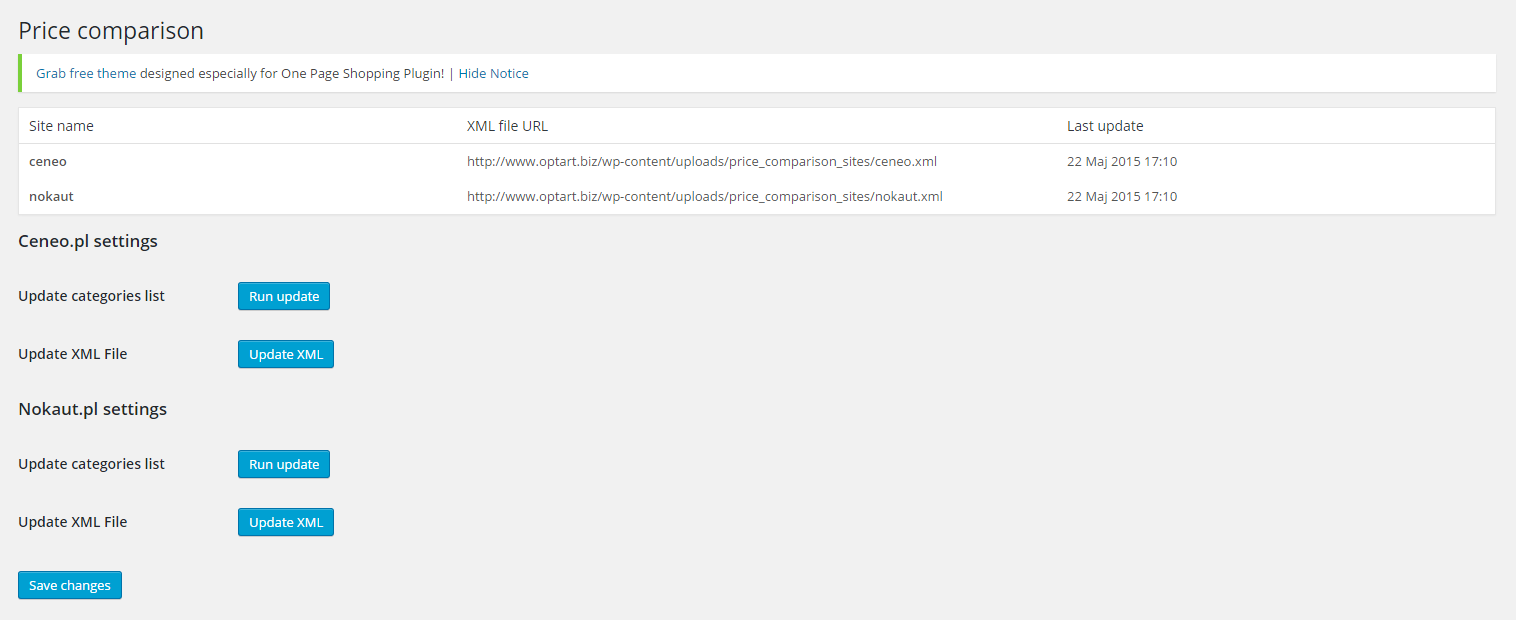Select the ceneo site name cell
The height and width of the screenshot is (620, 1516).
(48, 161)
